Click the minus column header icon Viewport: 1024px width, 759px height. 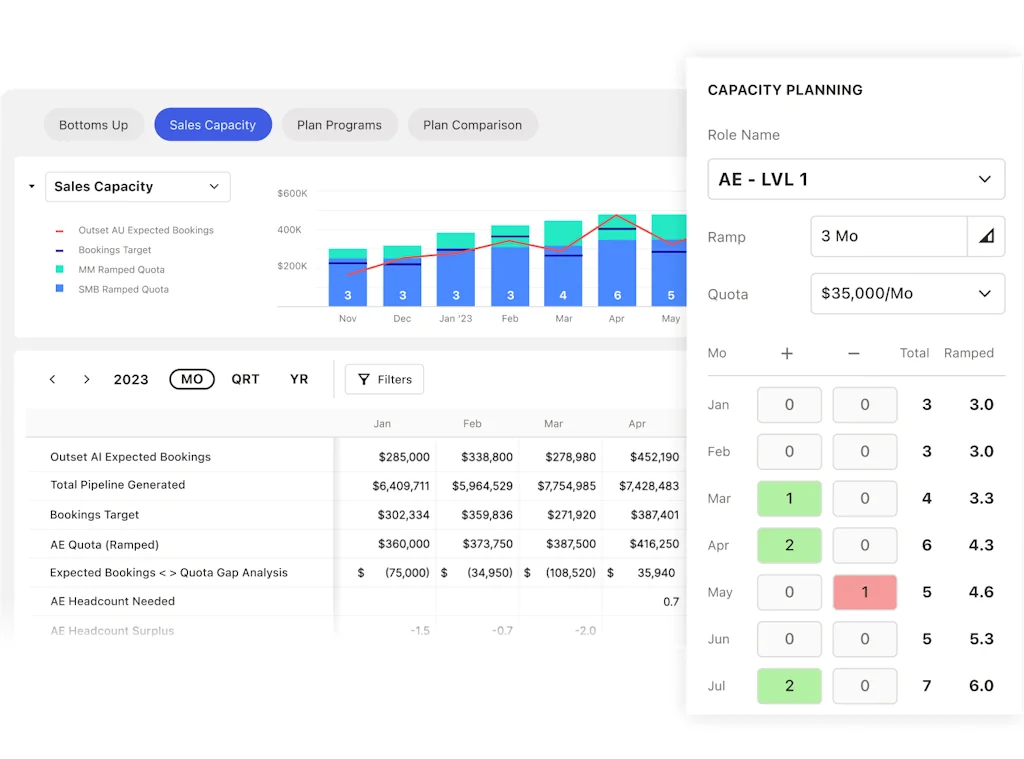coord(853,353)
